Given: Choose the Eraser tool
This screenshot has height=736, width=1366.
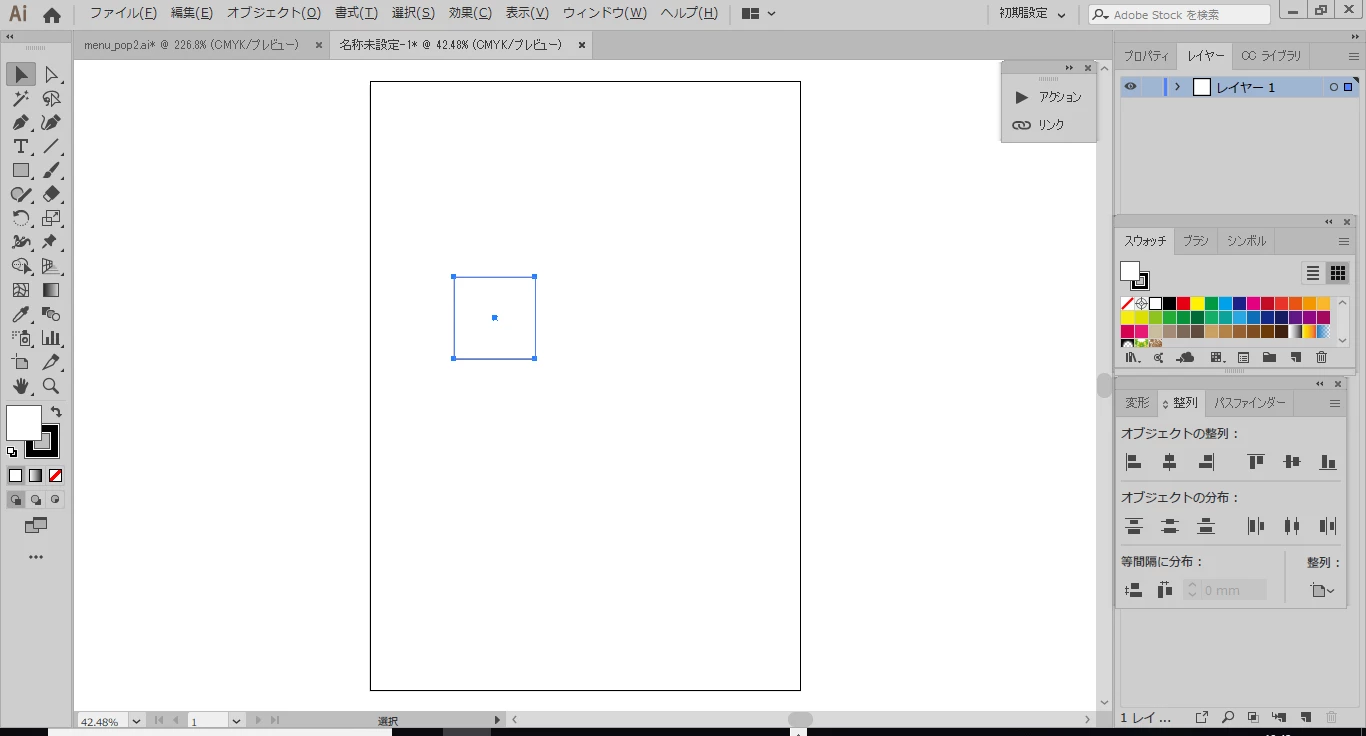Looking at the screenshot, I should [x=52, y=195].
